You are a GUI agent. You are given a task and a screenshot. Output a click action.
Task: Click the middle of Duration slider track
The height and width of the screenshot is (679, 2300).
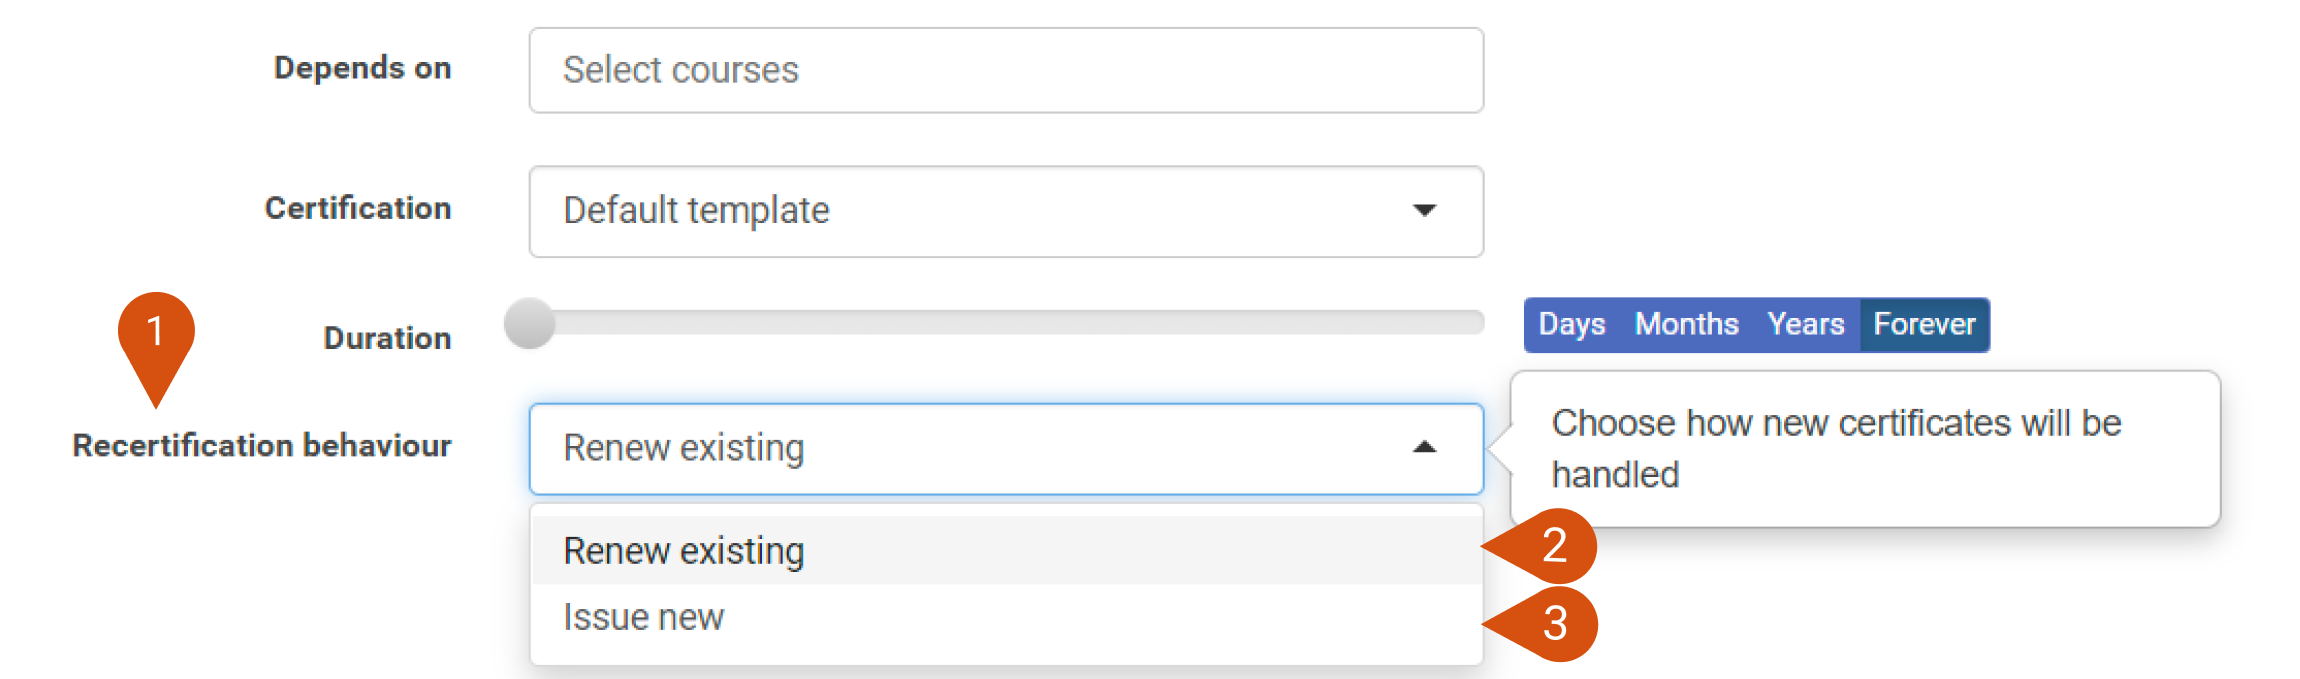995,322
